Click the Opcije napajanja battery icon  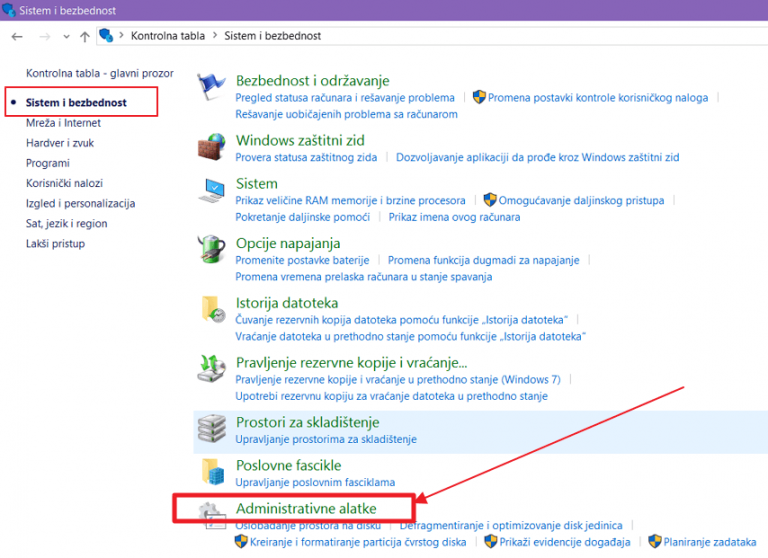pyautogui.click(x=212, y=249)
